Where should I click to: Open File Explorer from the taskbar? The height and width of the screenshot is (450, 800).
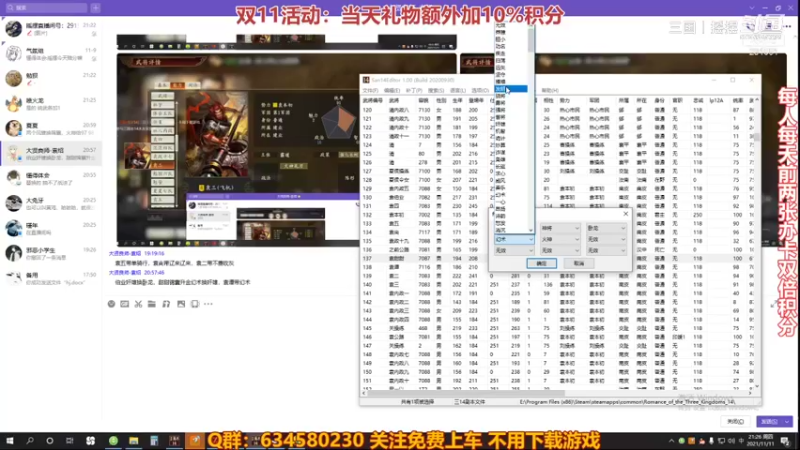pyautogui.click(x=133, y=440)
